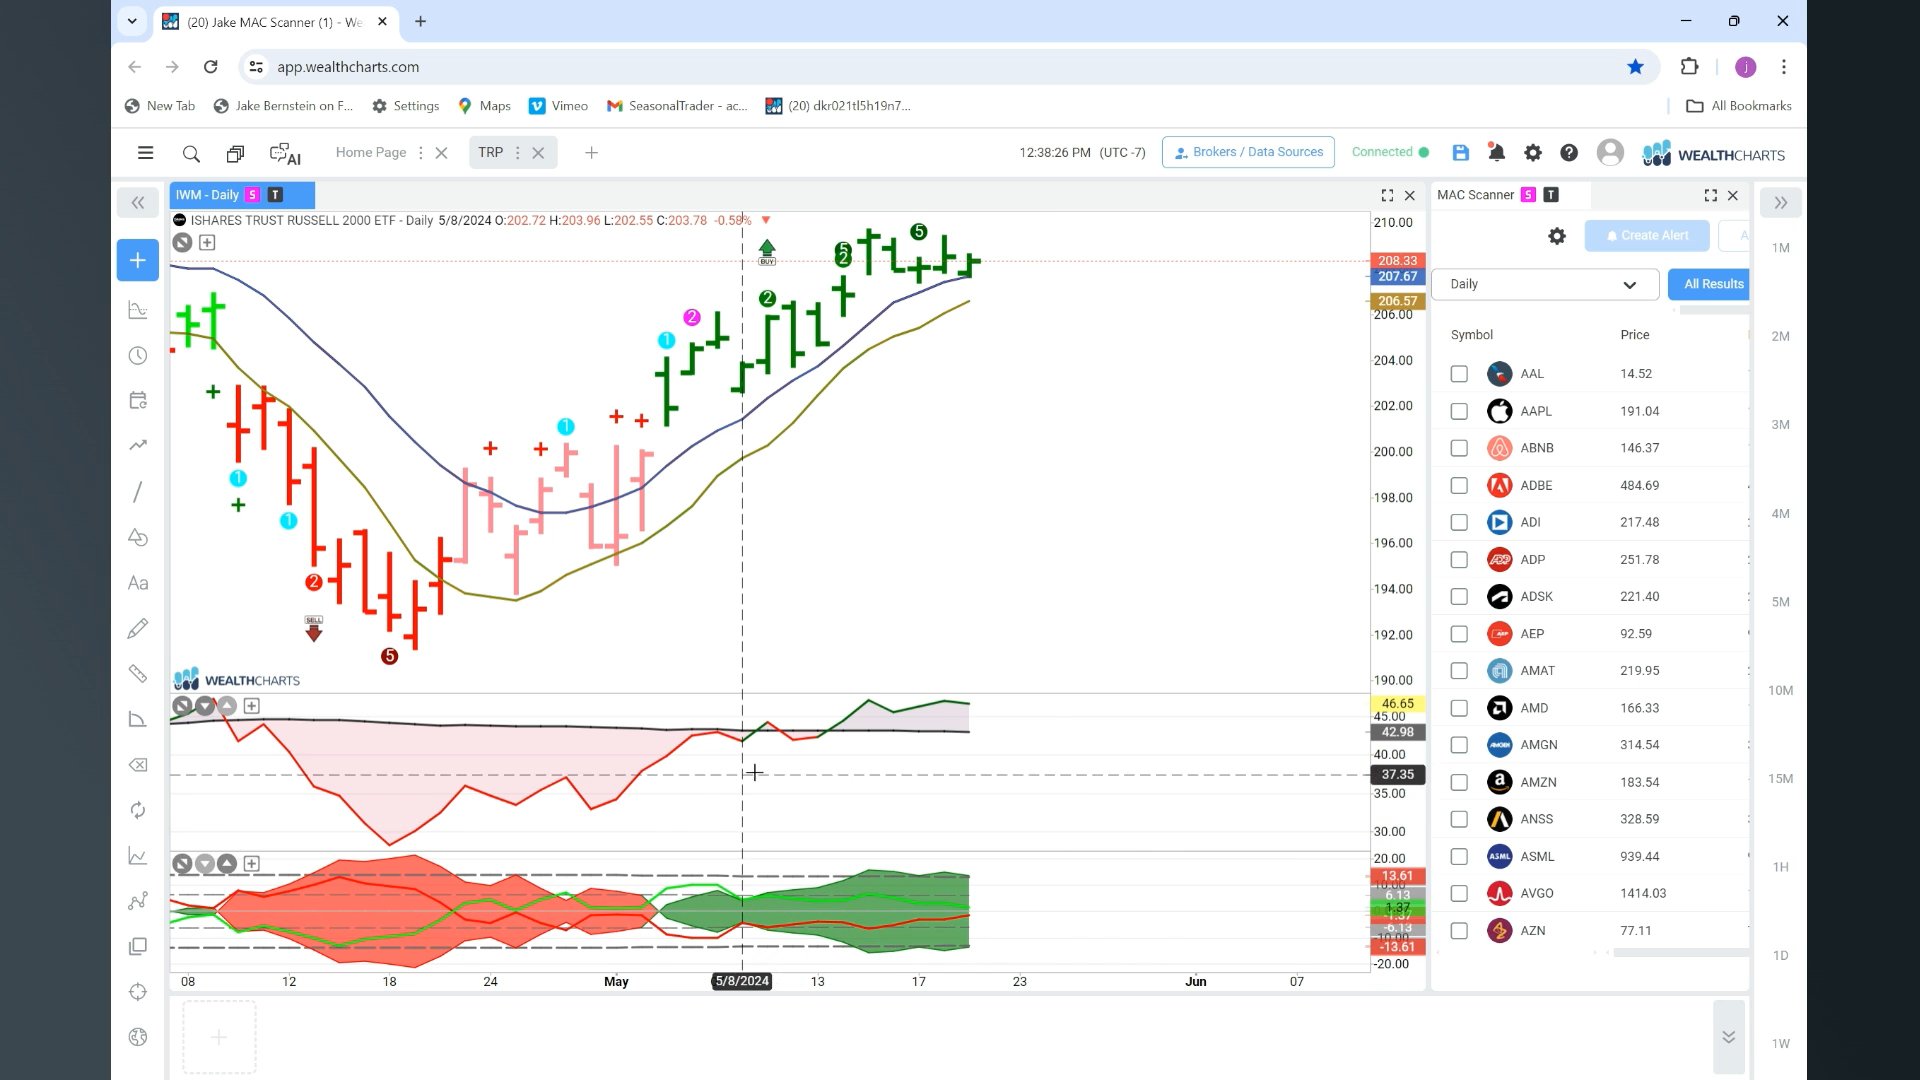This screenshot has height=1080, width=1920.
Task: Hide indicator on the main chart
Action: point(182,242)
